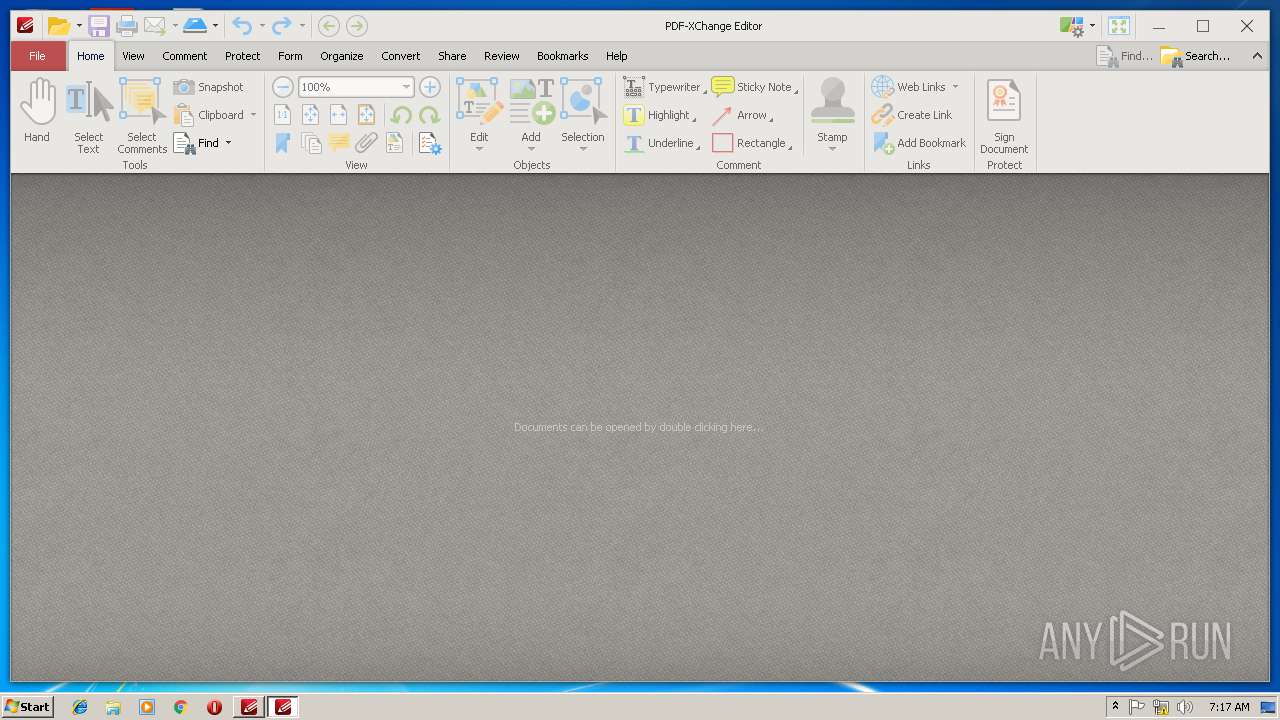Rotate view clockwise
Image resolution: width=1280 pixels, height=720 pixels.
click(x=429, y=115)
